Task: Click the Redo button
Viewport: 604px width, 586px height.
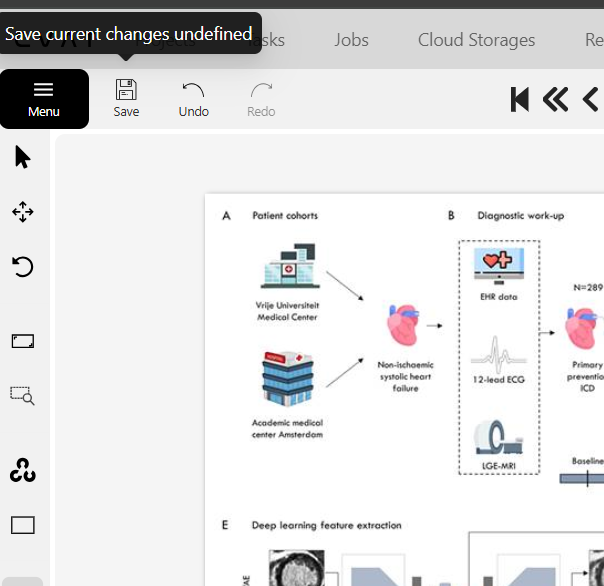Action: click(261, 99)
